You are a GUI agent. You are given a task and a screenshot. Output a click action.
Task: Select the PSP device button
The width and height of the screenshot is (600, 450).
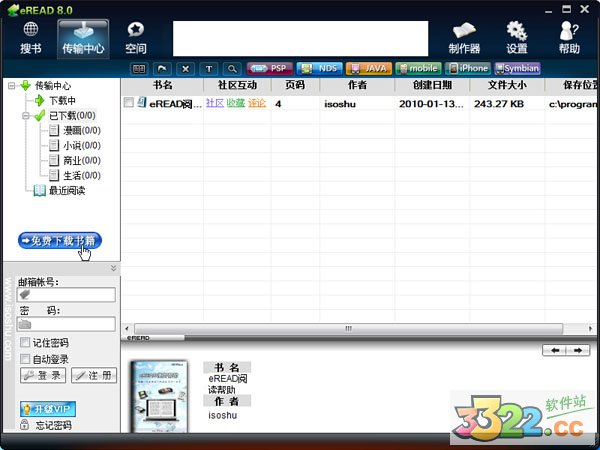pos(270,68)
